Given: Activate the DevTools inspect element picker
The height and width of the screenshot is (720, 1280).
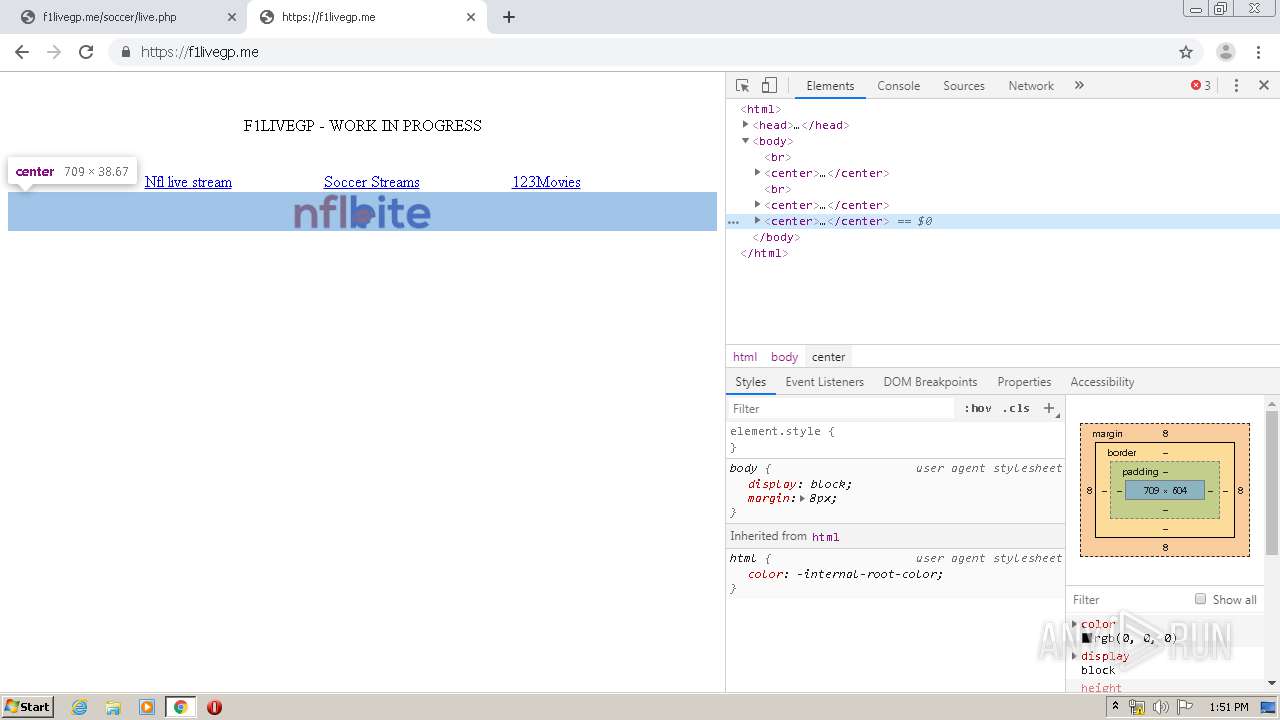Looking at the screenshot, I should coord(742,86).
